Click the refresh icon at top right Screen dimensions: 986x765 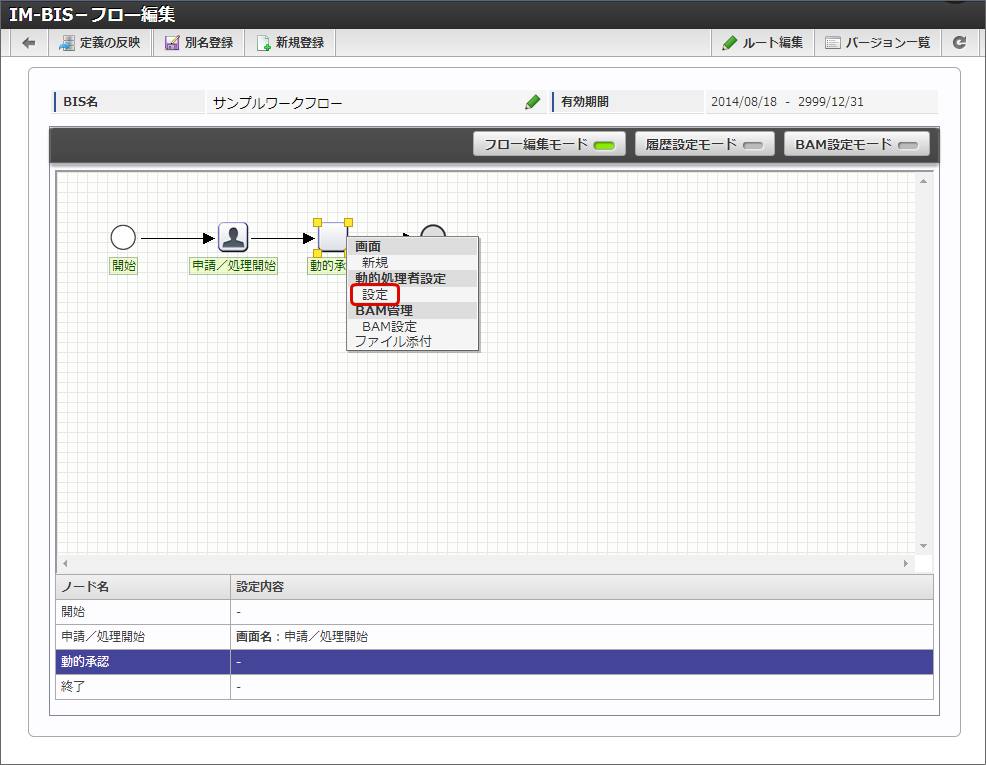[x=959, y=43]
